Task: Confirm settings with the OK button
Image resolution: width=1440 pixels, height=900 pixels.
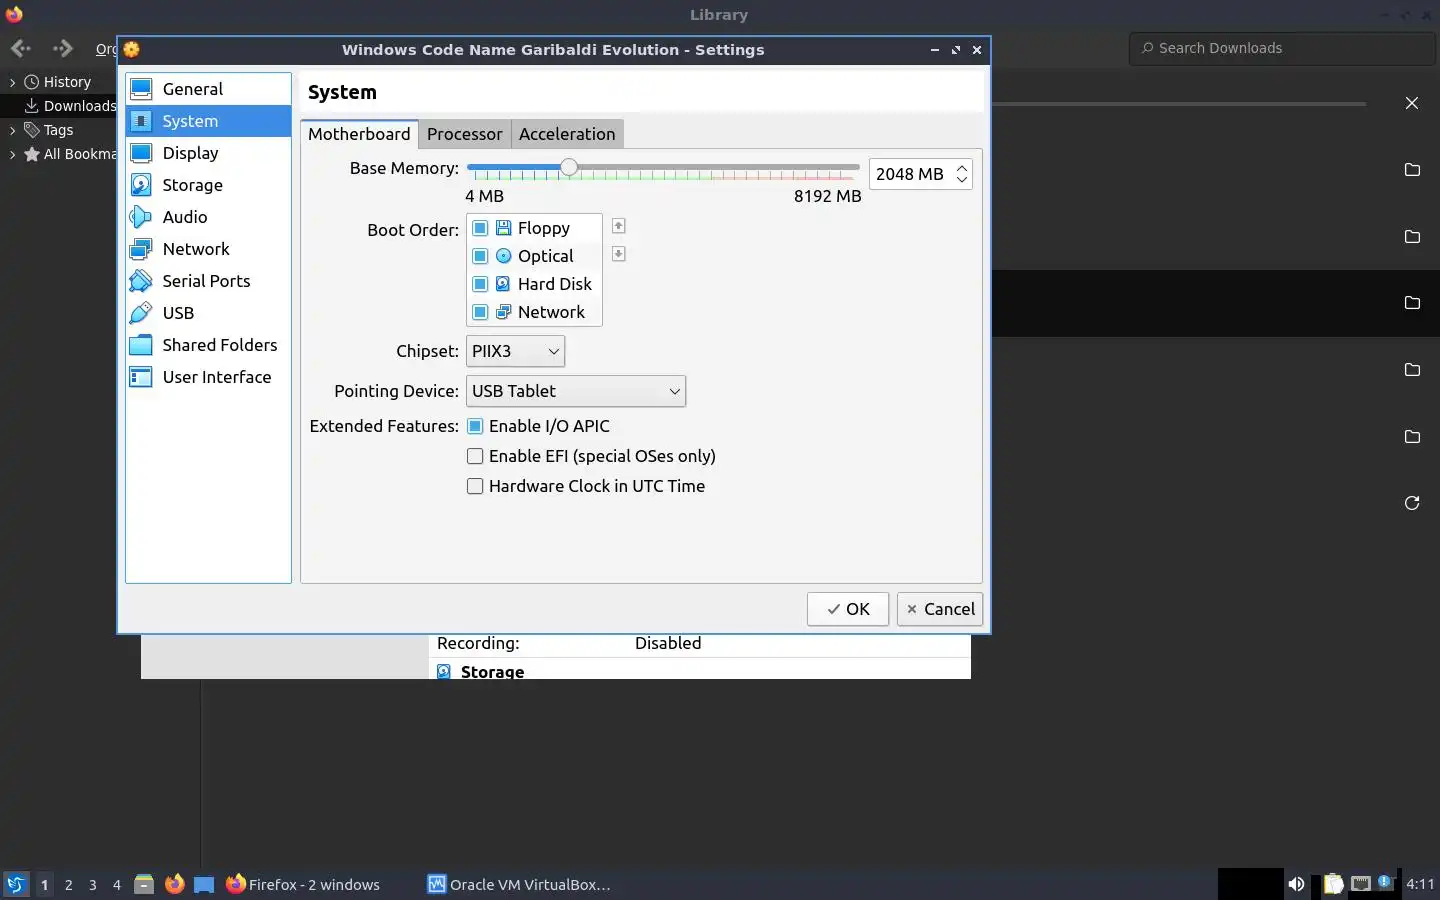Action: (x=848, y=609)
